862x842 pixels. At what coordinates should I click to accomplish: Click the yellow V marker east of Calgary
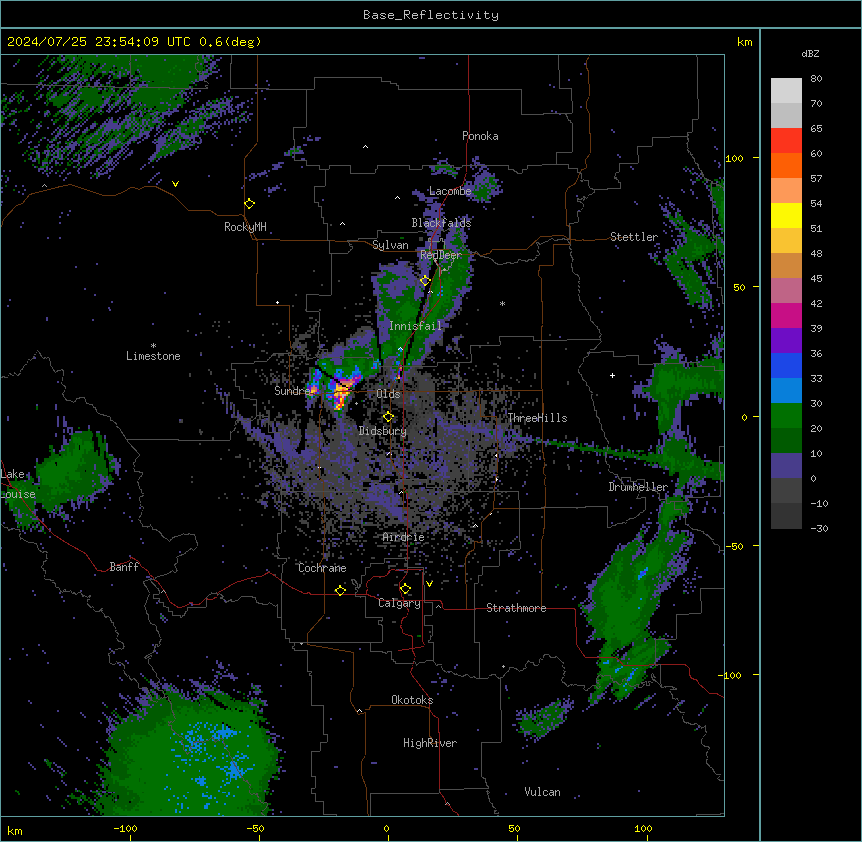(429, 584)
